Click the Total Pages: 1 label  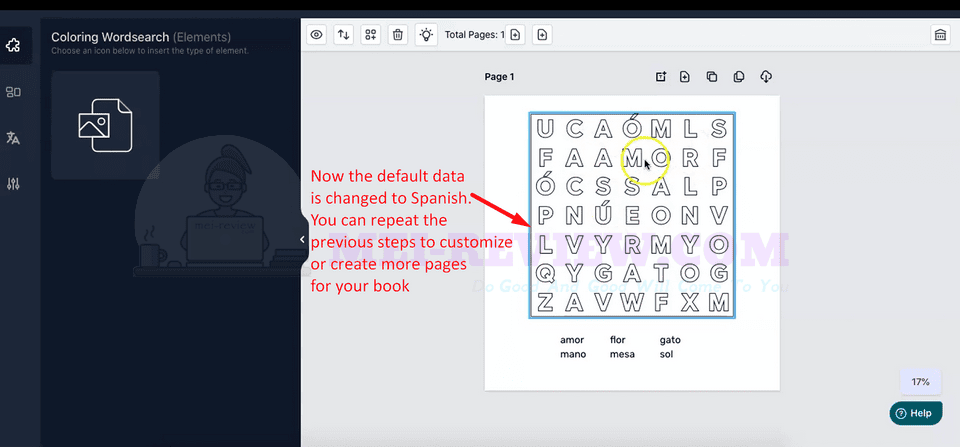click(x=474, y=35)
